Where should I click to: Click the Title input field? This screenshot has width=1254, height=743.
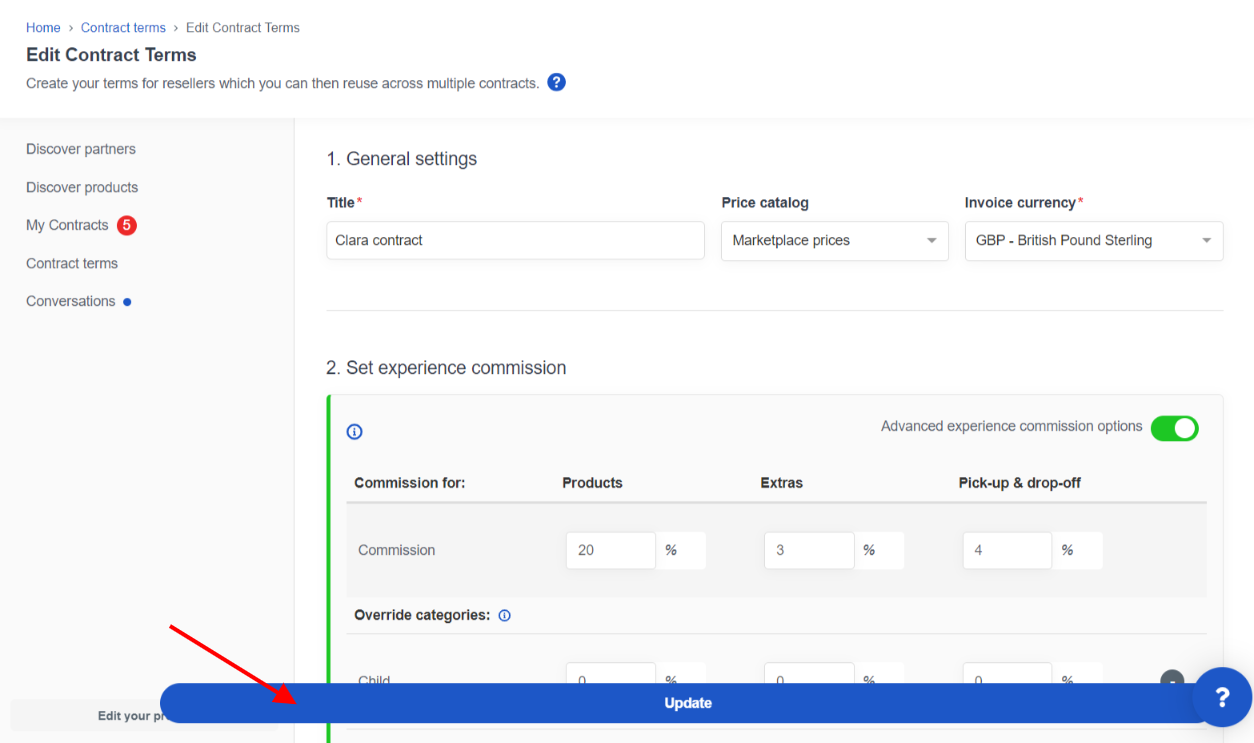tap(515, 241)
